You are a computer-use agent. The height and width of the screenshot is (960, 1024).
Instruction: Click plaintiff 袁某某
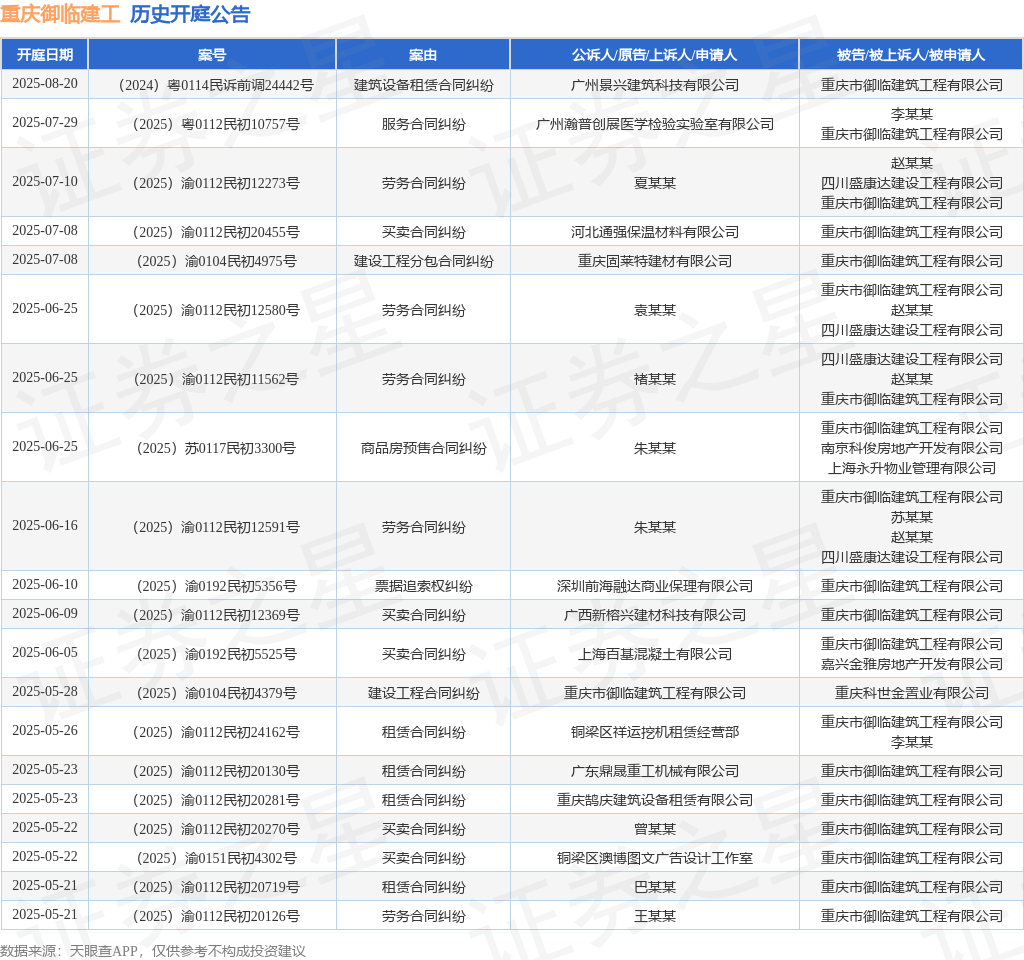coord(654,310)
